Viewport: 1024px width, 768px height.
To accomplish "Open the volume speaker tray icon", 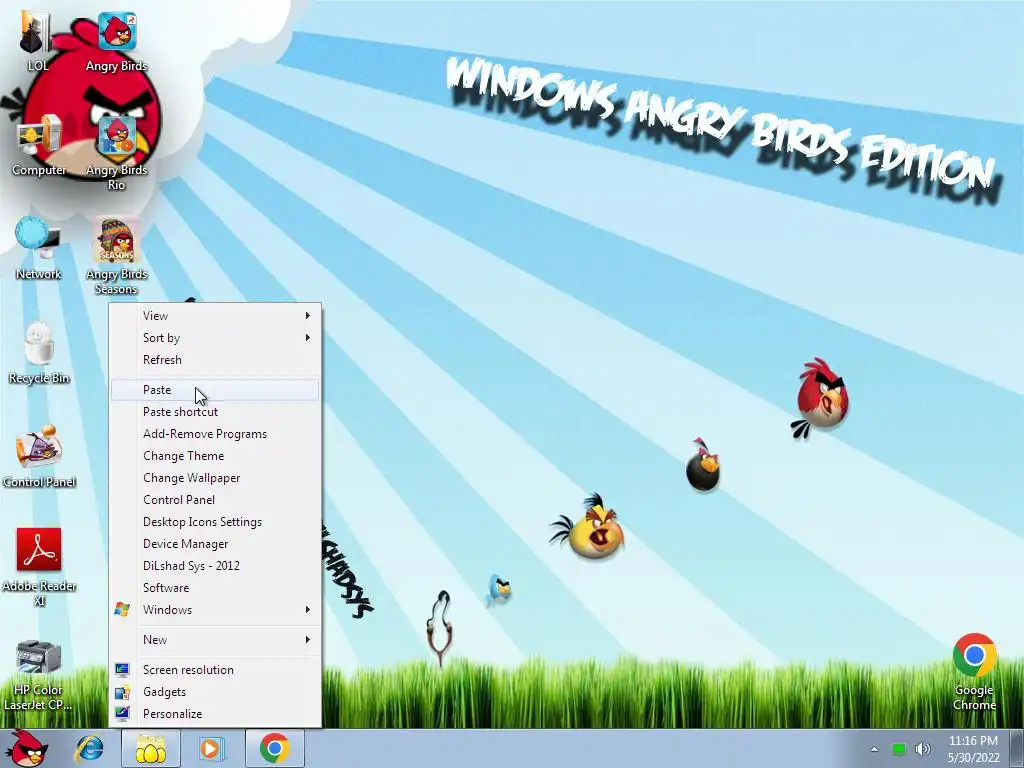I will 923,750.
